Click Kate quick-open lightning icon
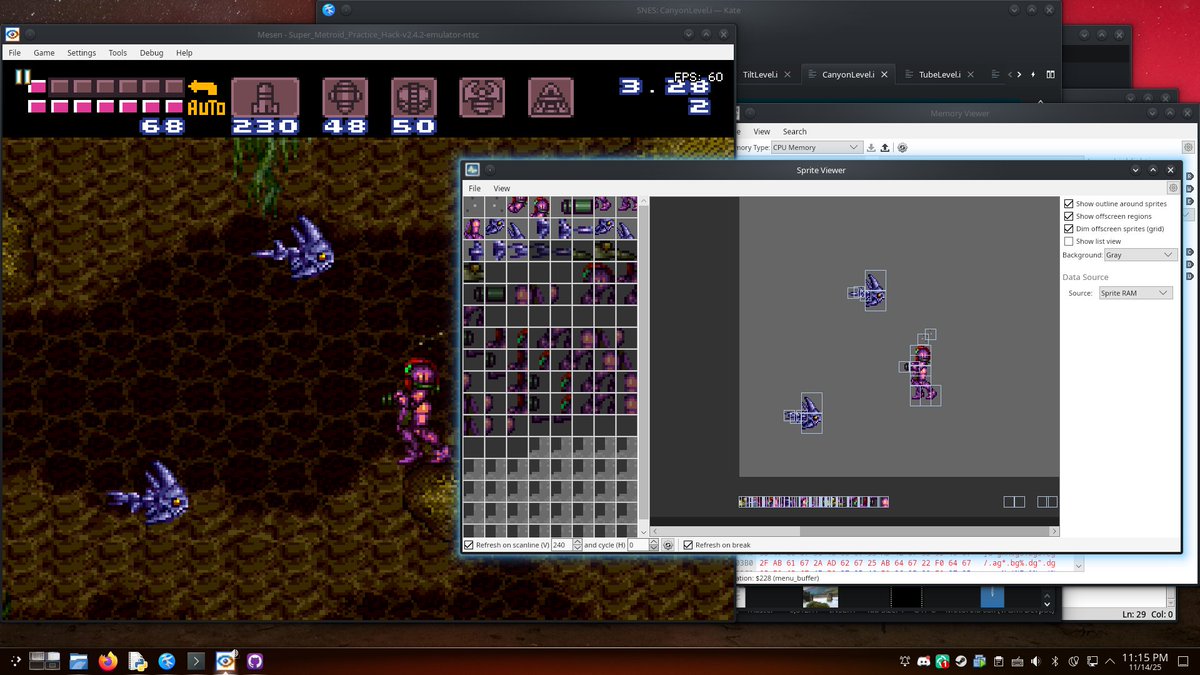The image size is (1200, 675). [x=1033, y=74]
